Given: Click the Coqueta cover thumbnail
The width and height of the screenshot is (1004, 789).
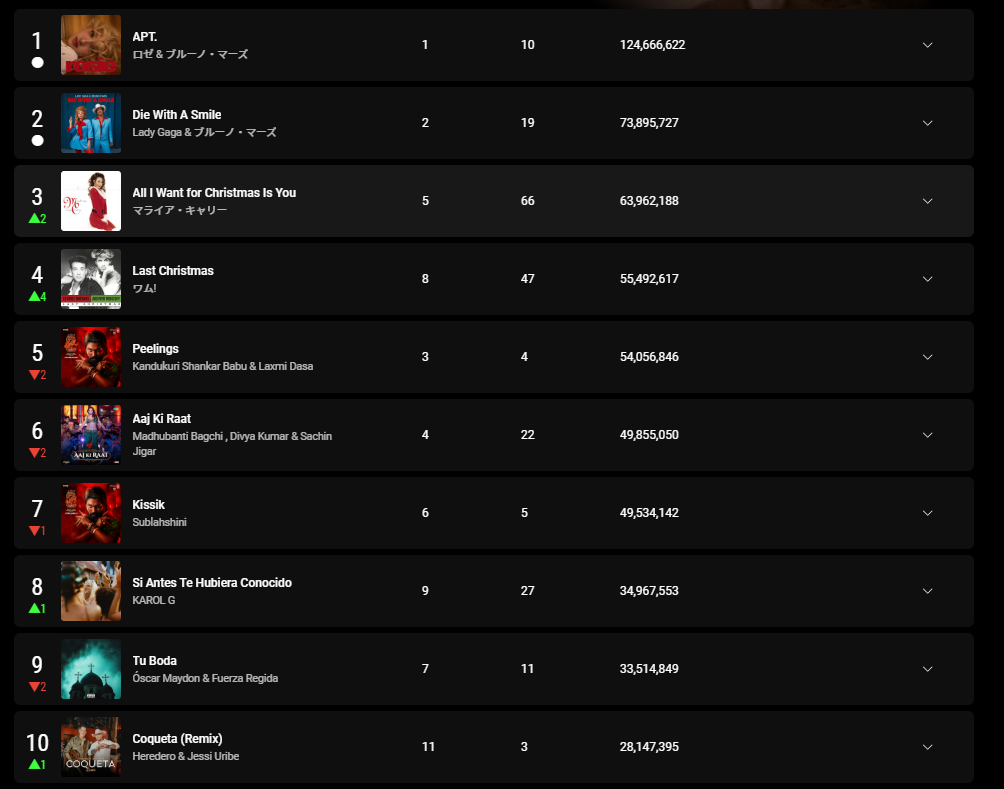Looking at the screenshot, I should pyautogui.click(x=91, y=747).
